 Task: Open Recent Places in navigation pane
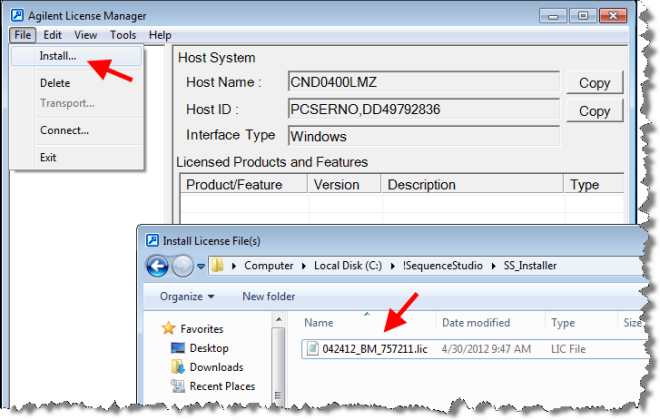(x=222, y=386)
